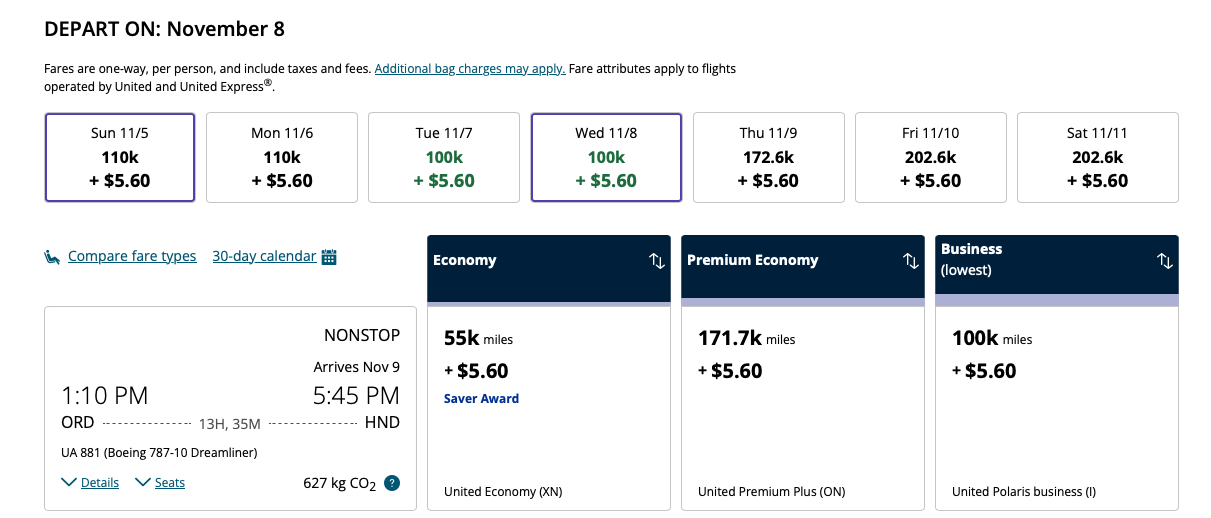Select Fri 11/10 departure date
The width and height of the screenshot is (1211, 518).
[930, 157]
